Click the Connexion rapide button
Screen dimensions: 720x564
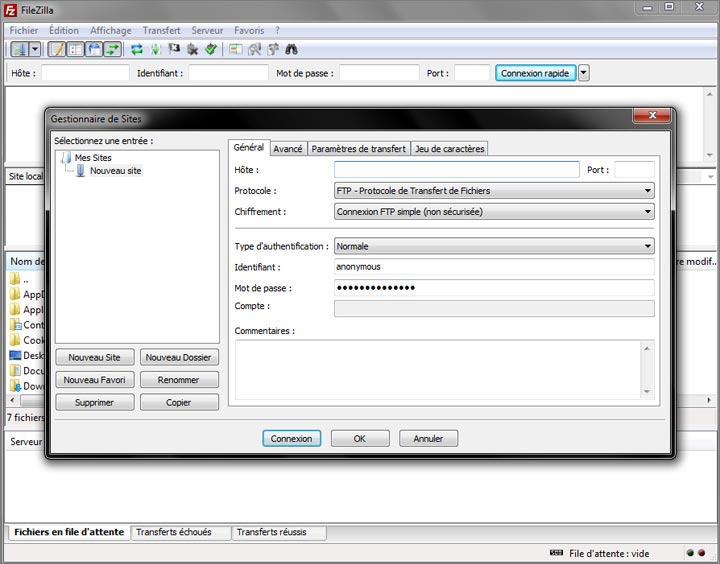click(x=535, y=73)
